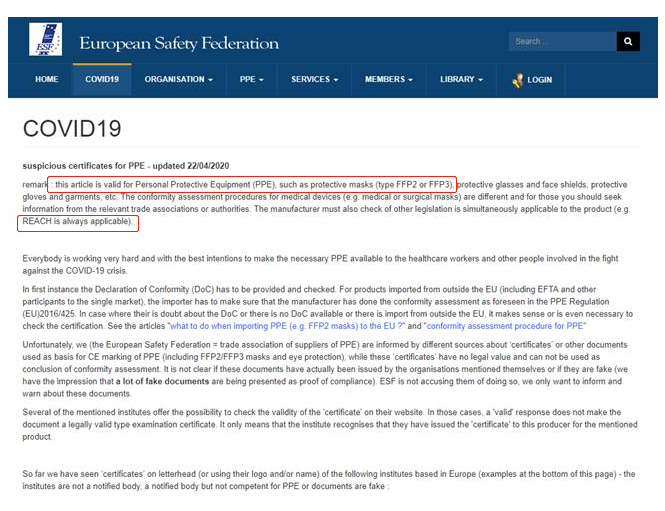Focus the Search input field

(561, 42)
